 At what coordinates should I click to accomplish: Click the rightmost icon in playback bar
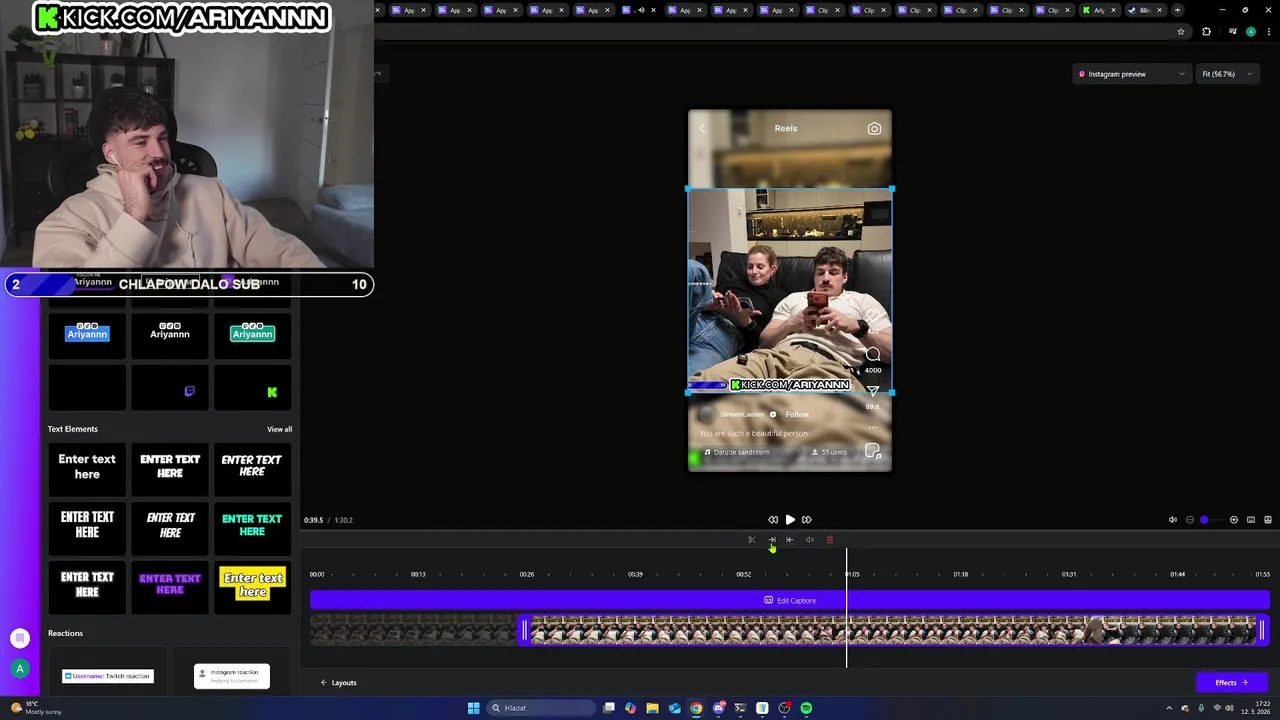pyautogui.click(x=1268, y=520)
